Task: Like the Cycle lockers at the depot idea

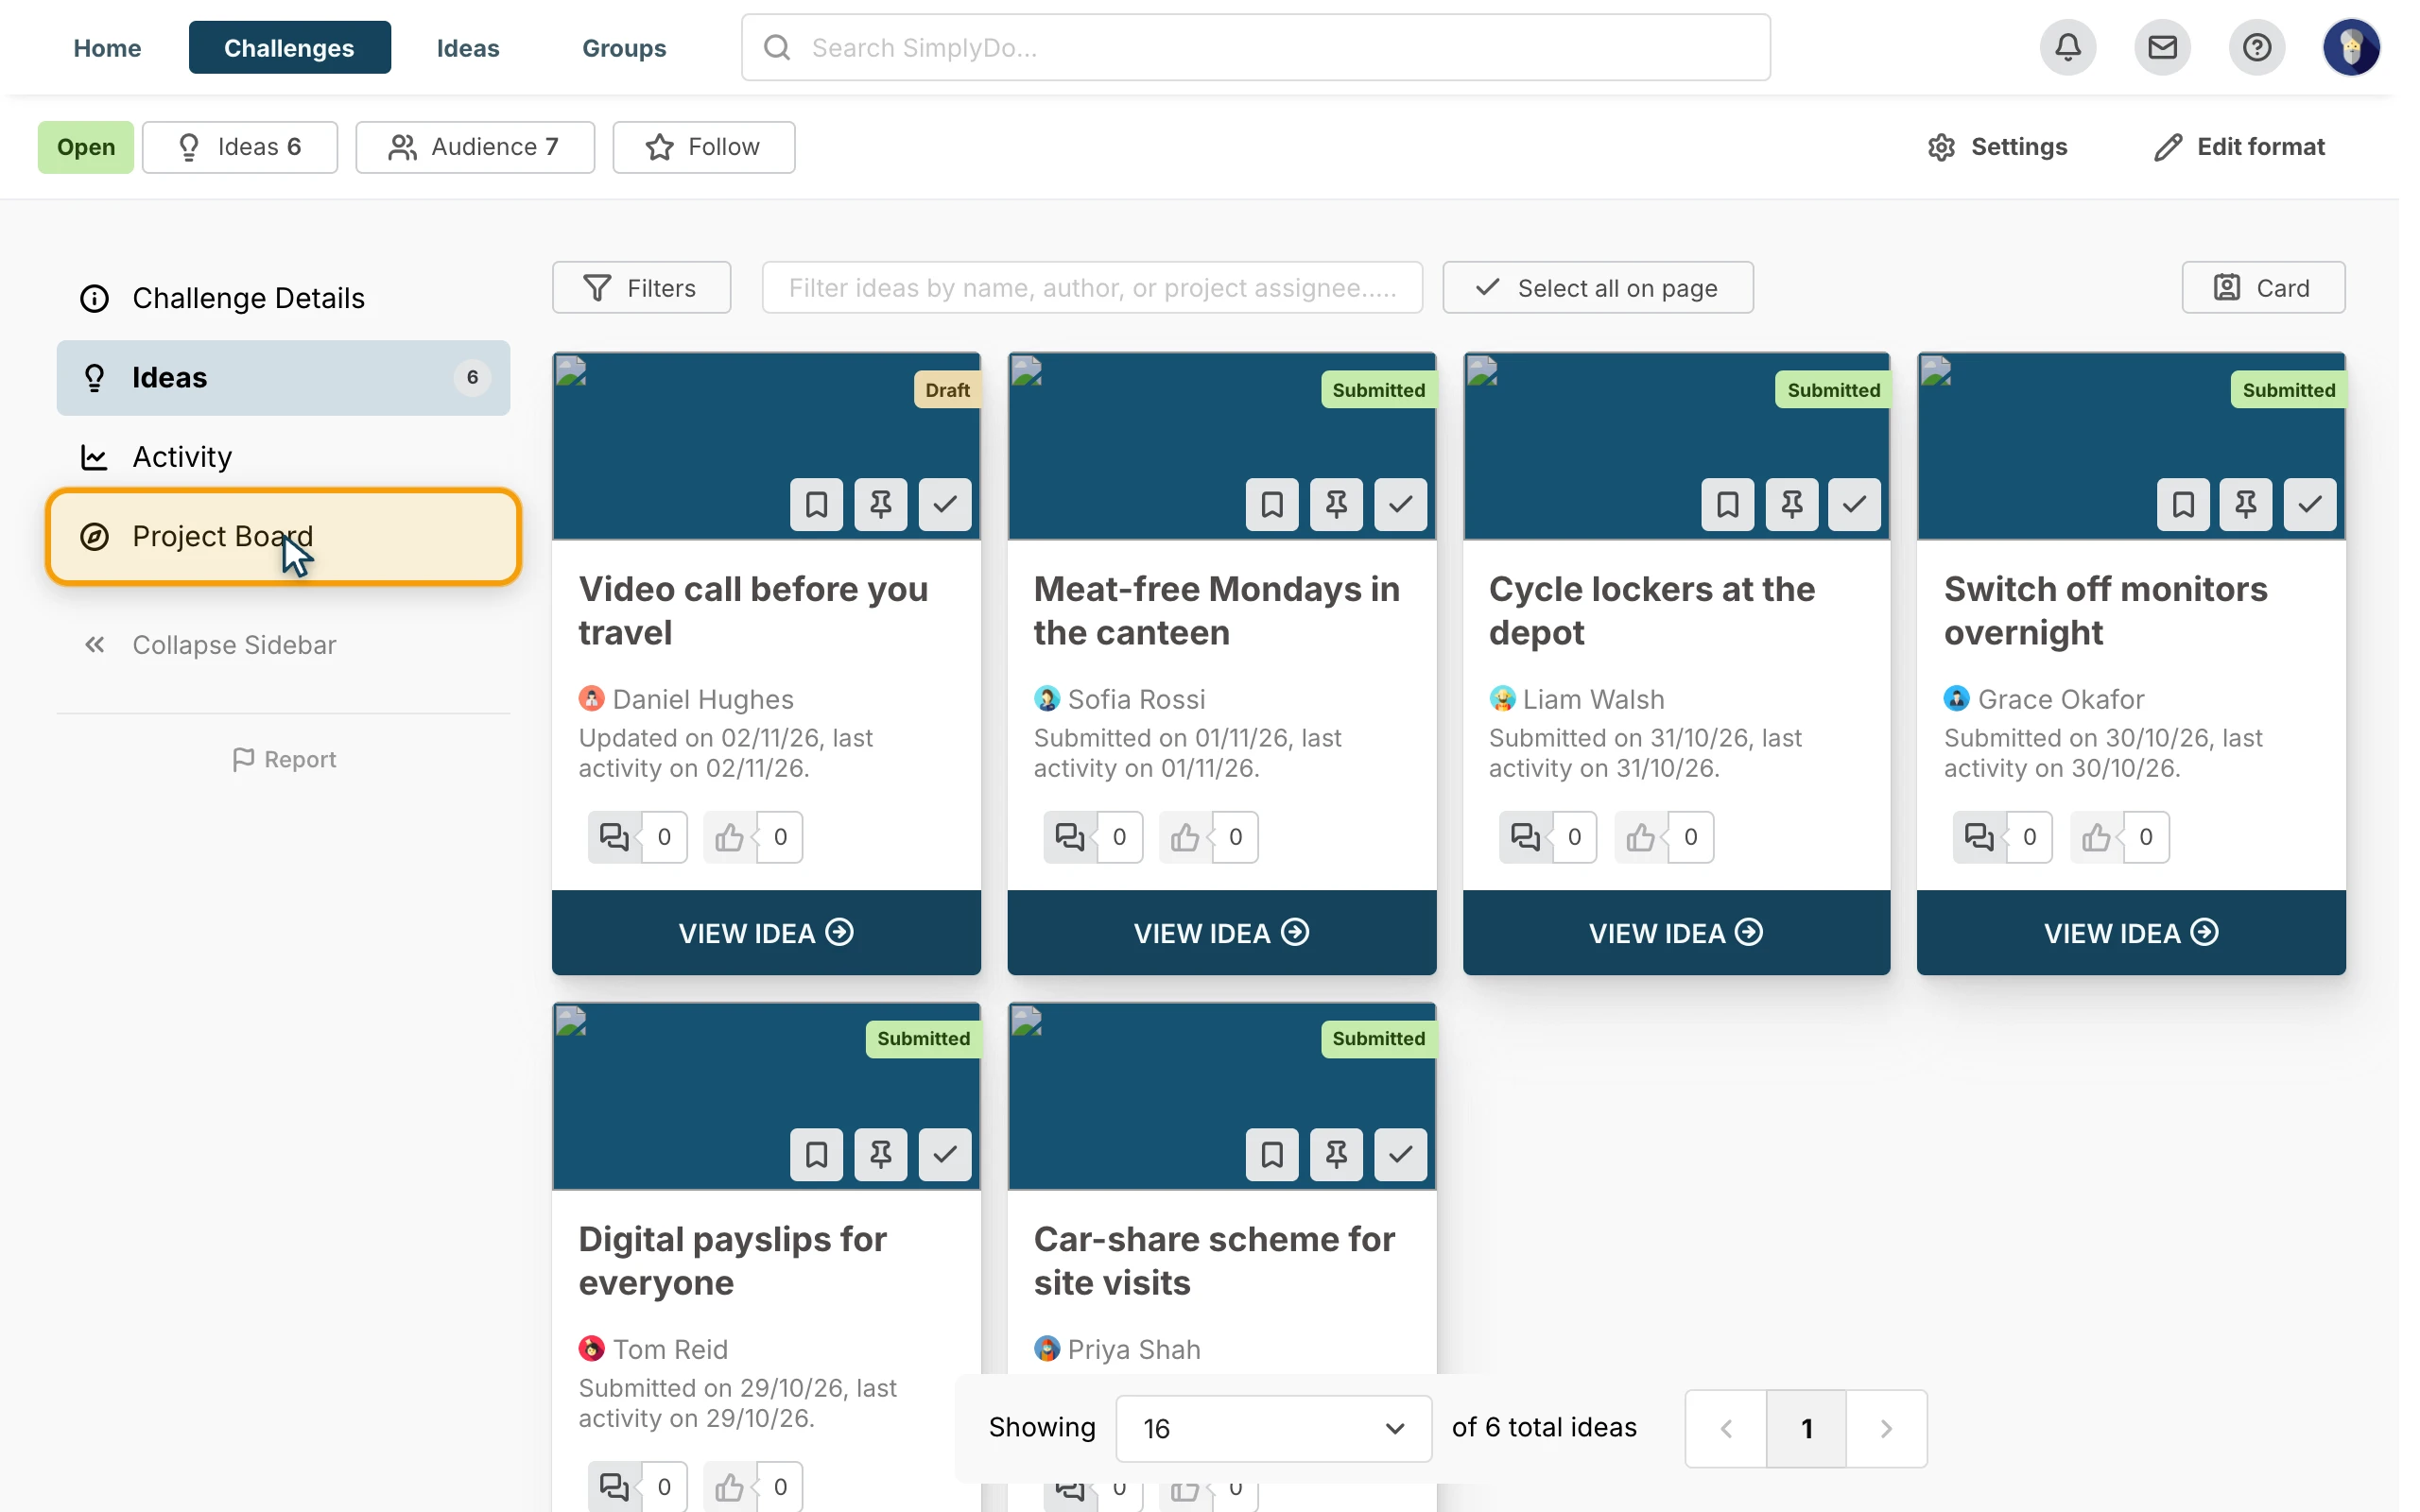Action: click(x=1640, y=837)
